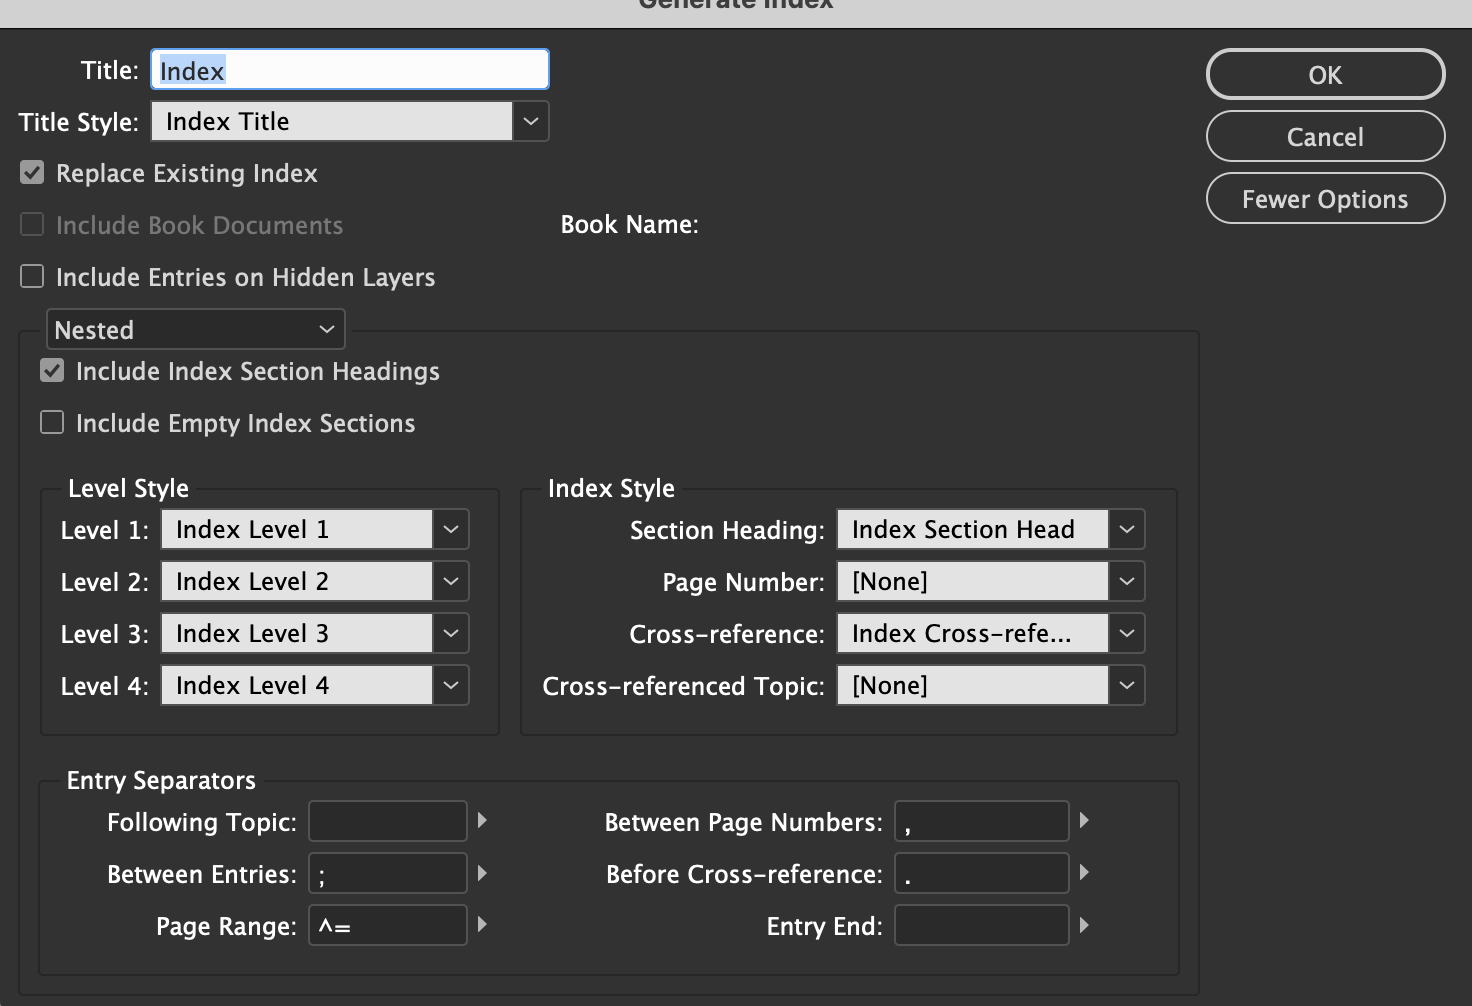Click Cancel to dismiss the dialog
Image resolution: width=1472 pixels, height=1006 pixels.
[1324, 136]
